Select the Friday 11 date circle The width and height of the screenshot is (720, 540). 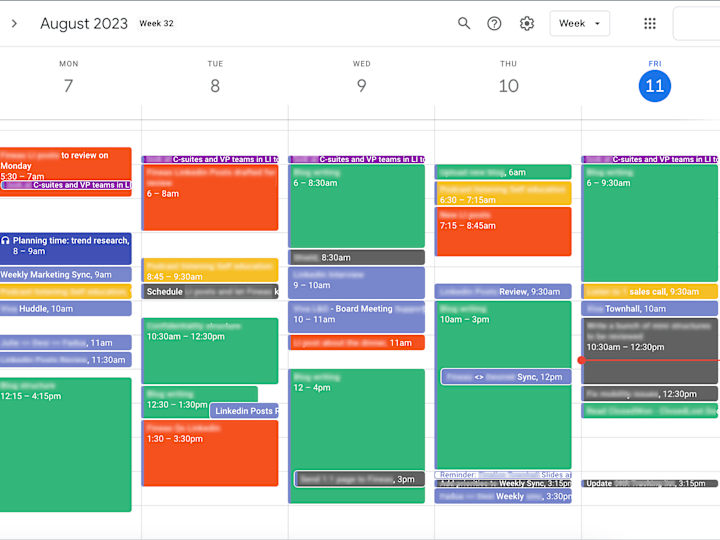(655, 86)
